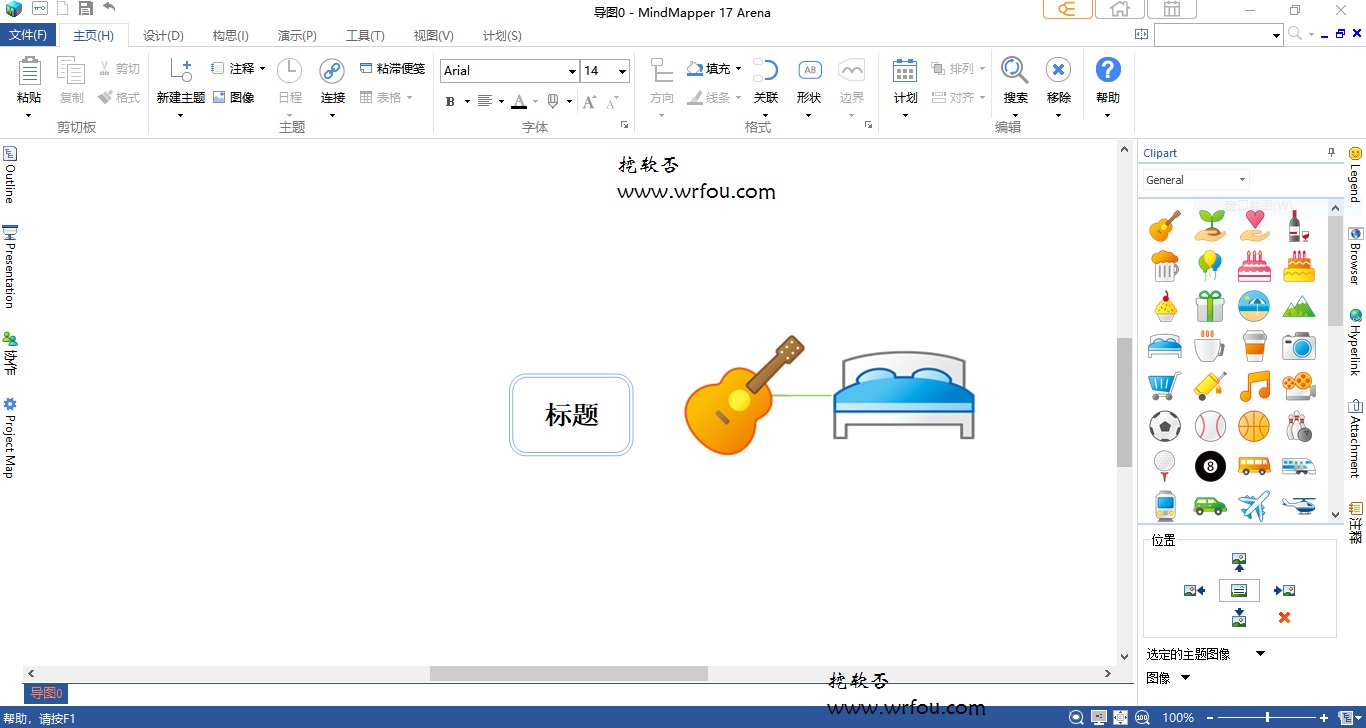Open 计划 (Schedule) calendar icon
Image resolution: width=1366 pixels, height=728 pixels.
(905, 71)
